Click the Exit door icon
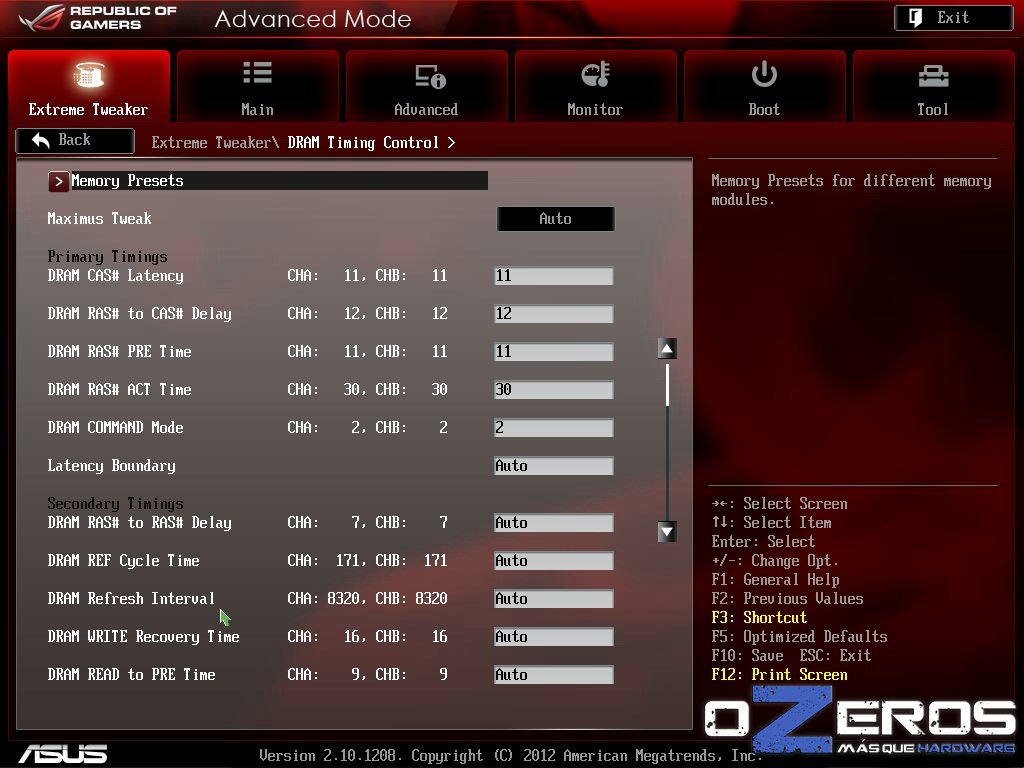Viewport: 1024px width, 768px height. click(916, 18)
